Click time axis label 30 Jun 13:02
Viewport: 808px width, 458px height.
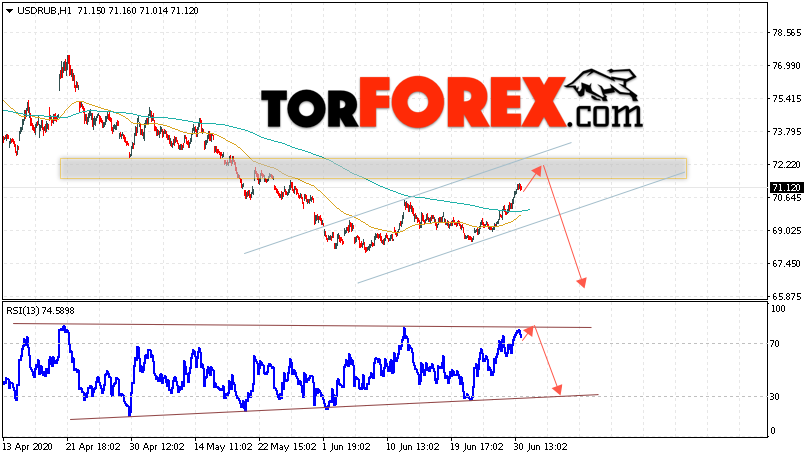(x=541, y=446)
